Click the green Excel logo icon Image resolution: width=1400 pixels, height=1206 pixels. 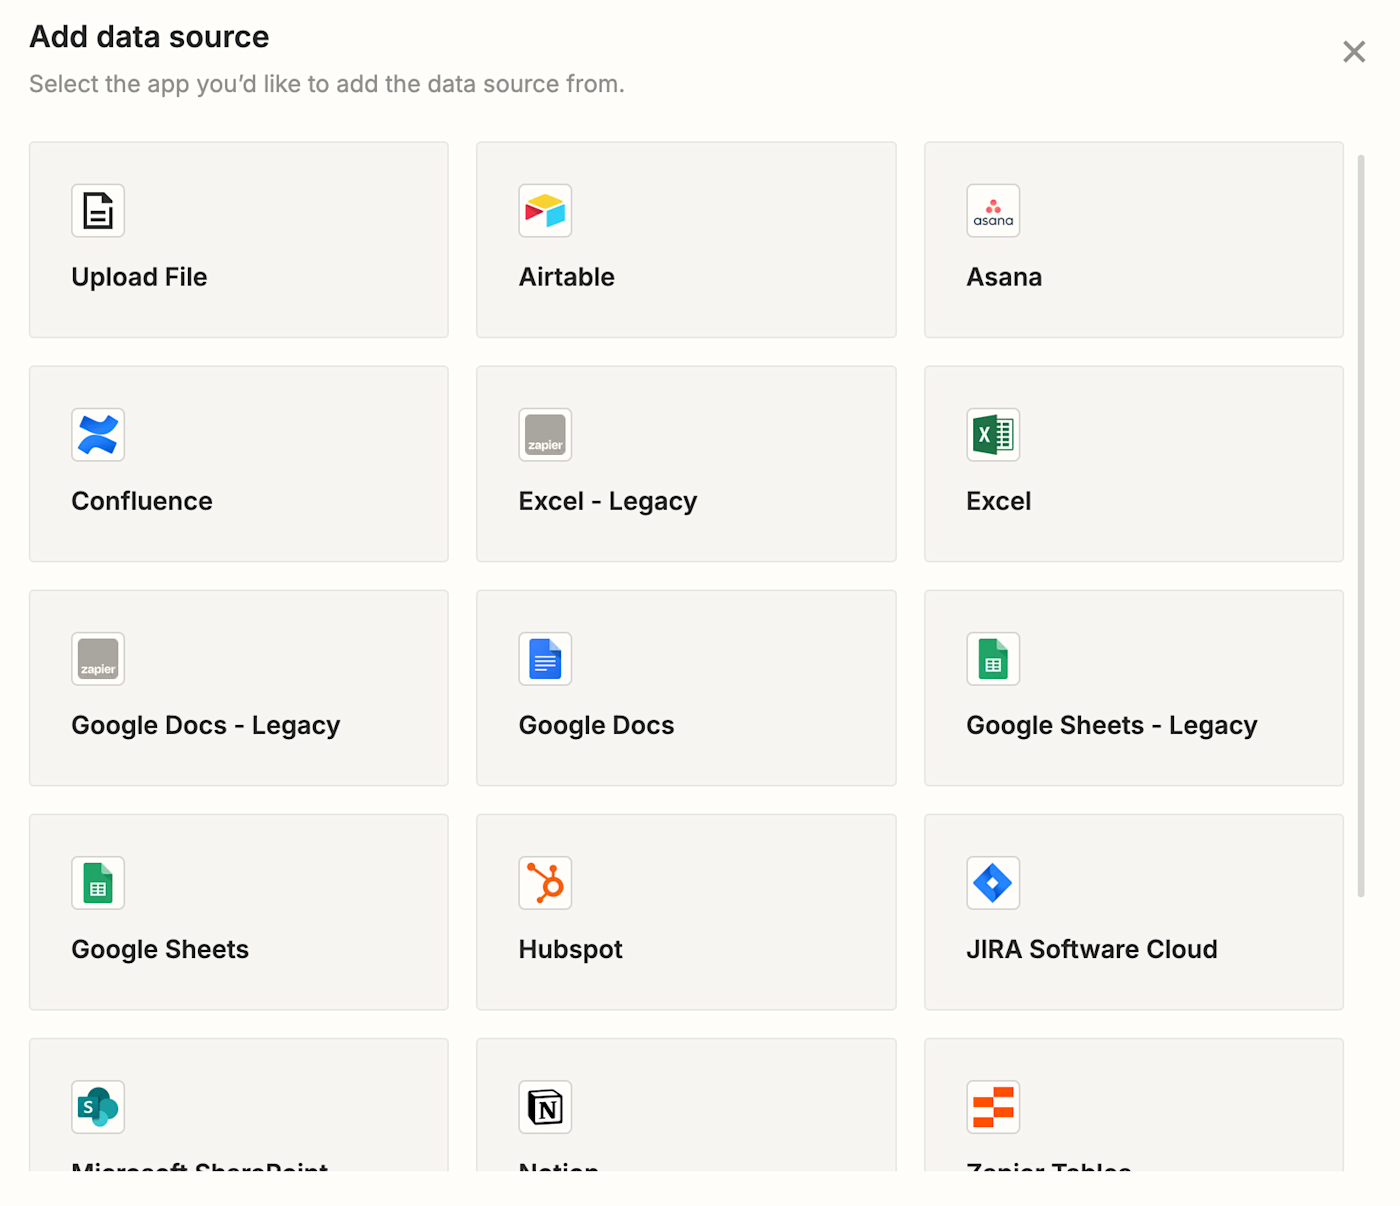tap(993, 434)
